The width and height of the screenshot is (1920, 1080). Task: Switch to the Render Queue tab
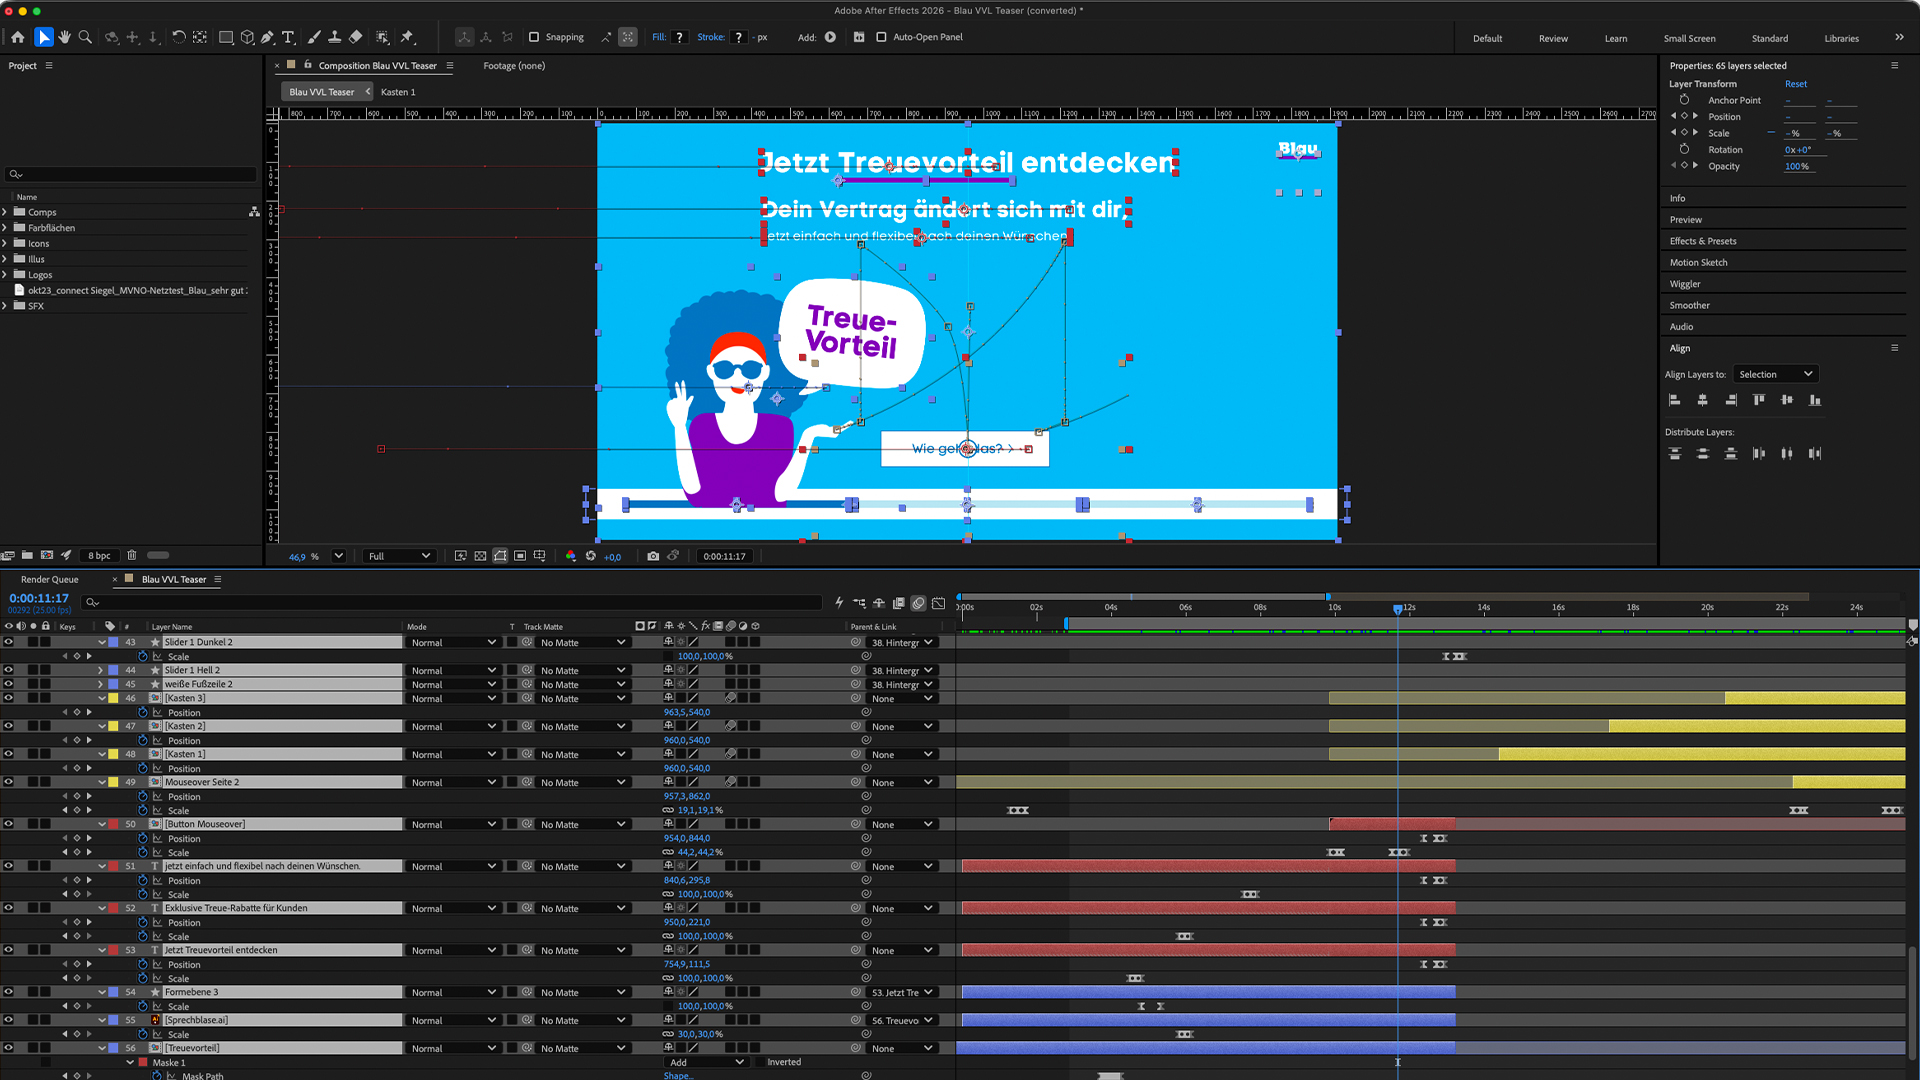pyautogui.click(x=50, y=579)
